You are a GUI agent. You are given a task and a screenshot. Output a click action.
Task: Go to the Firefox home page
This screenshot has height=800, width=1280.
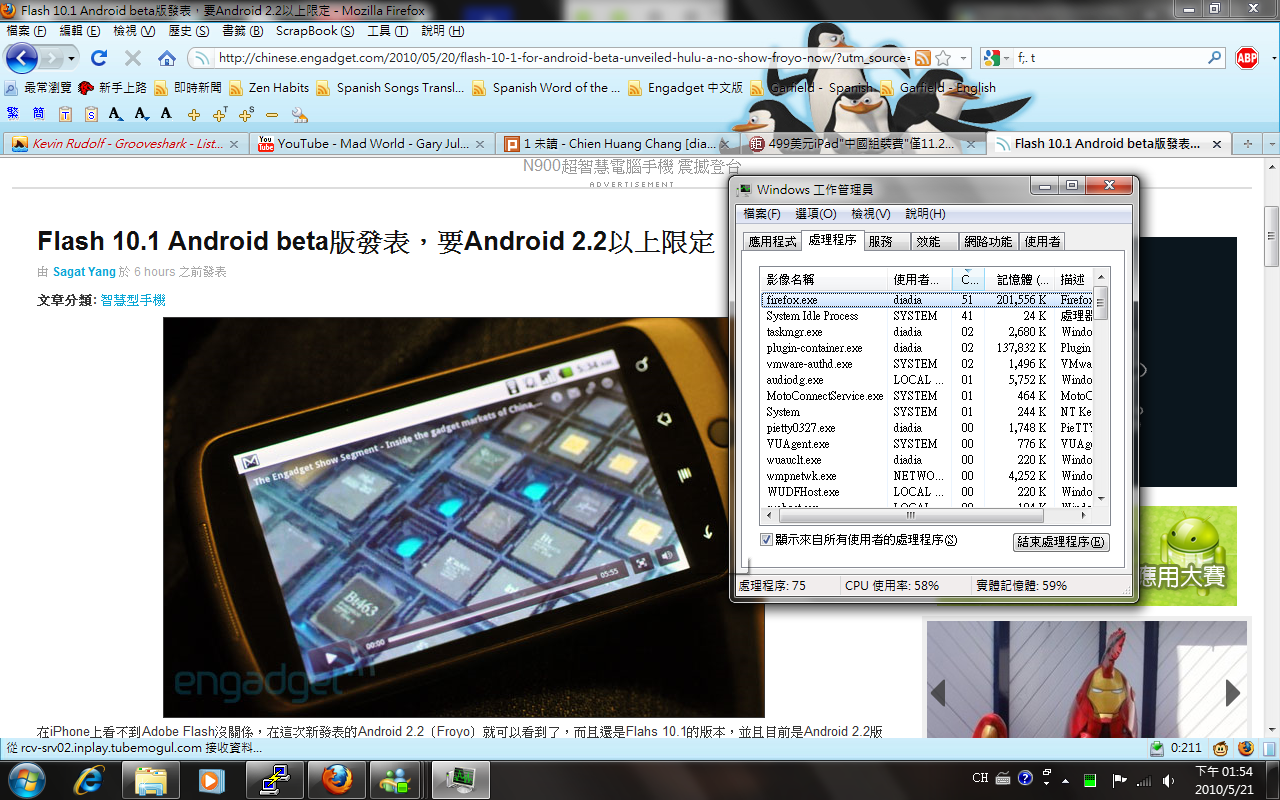pos(167,58)
